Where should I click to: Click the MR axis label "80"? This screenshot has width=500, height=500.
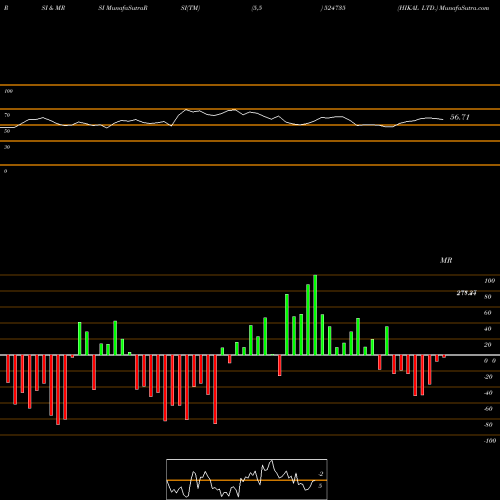click(x=488, y=297)
